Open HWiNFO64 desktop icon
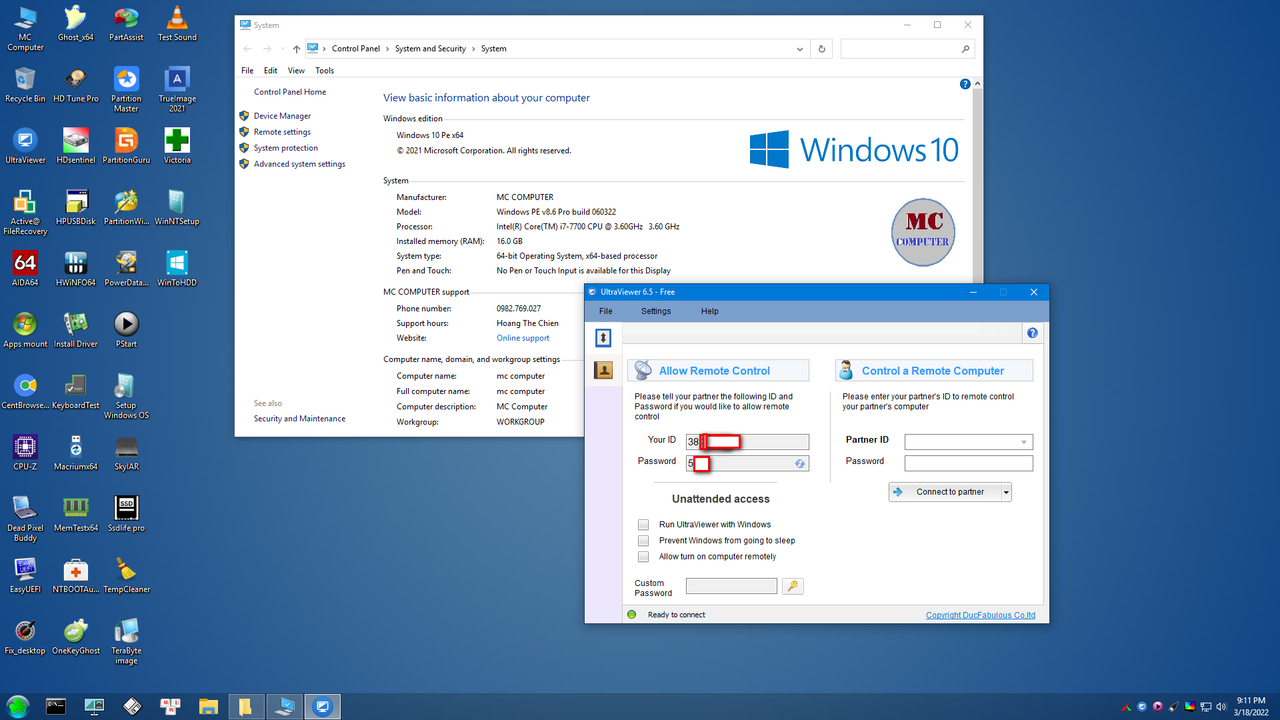 coord(76,269)
